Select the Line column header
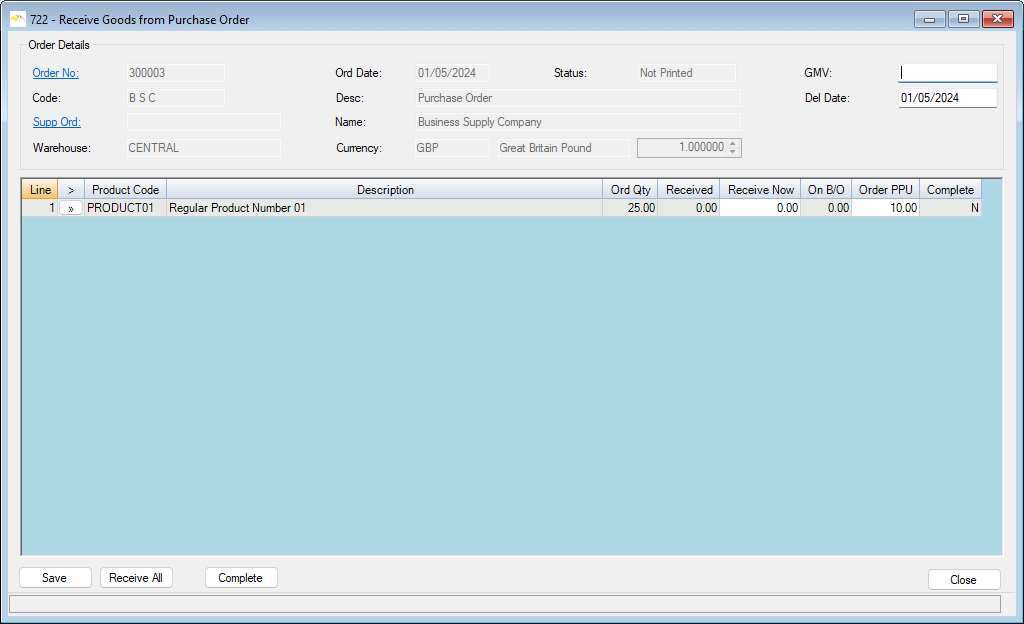Screen dimensions: 1024x624 [x=40, y=190]
